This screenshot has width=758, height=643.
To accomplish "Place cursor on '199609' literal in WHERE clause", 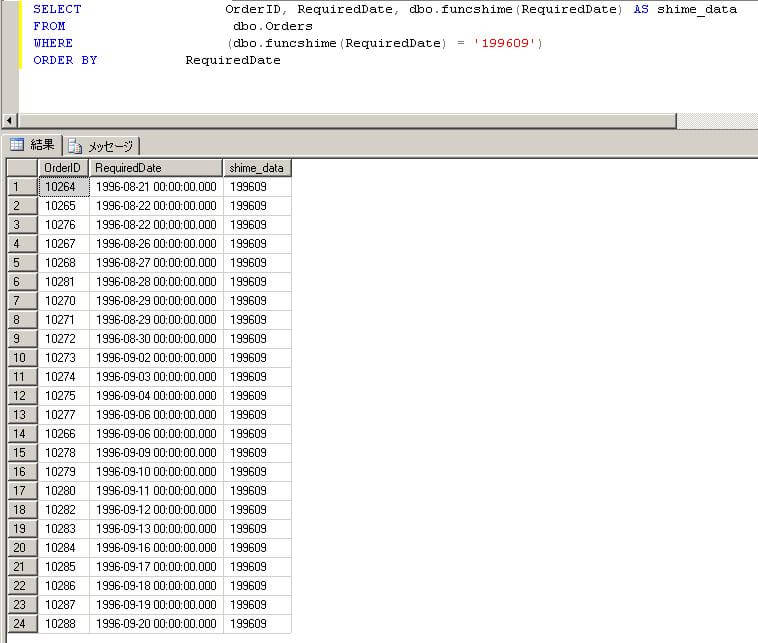I will point(503,43).
